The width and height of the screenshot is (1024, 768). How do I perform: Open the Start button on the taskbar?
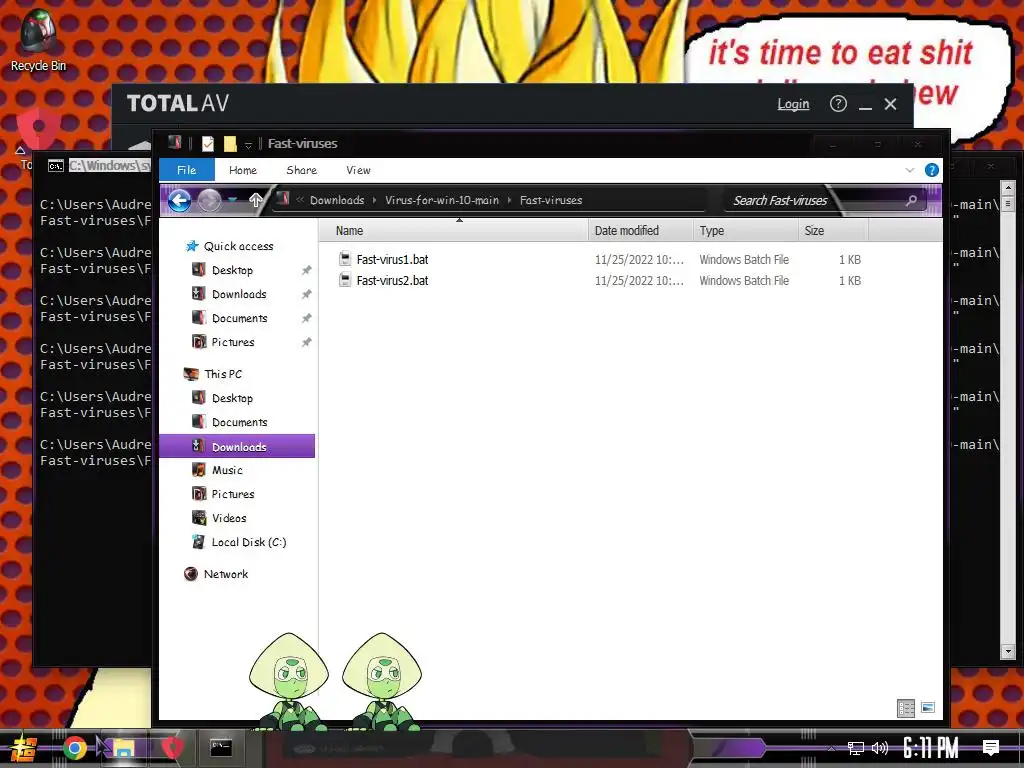pos(23,748)
